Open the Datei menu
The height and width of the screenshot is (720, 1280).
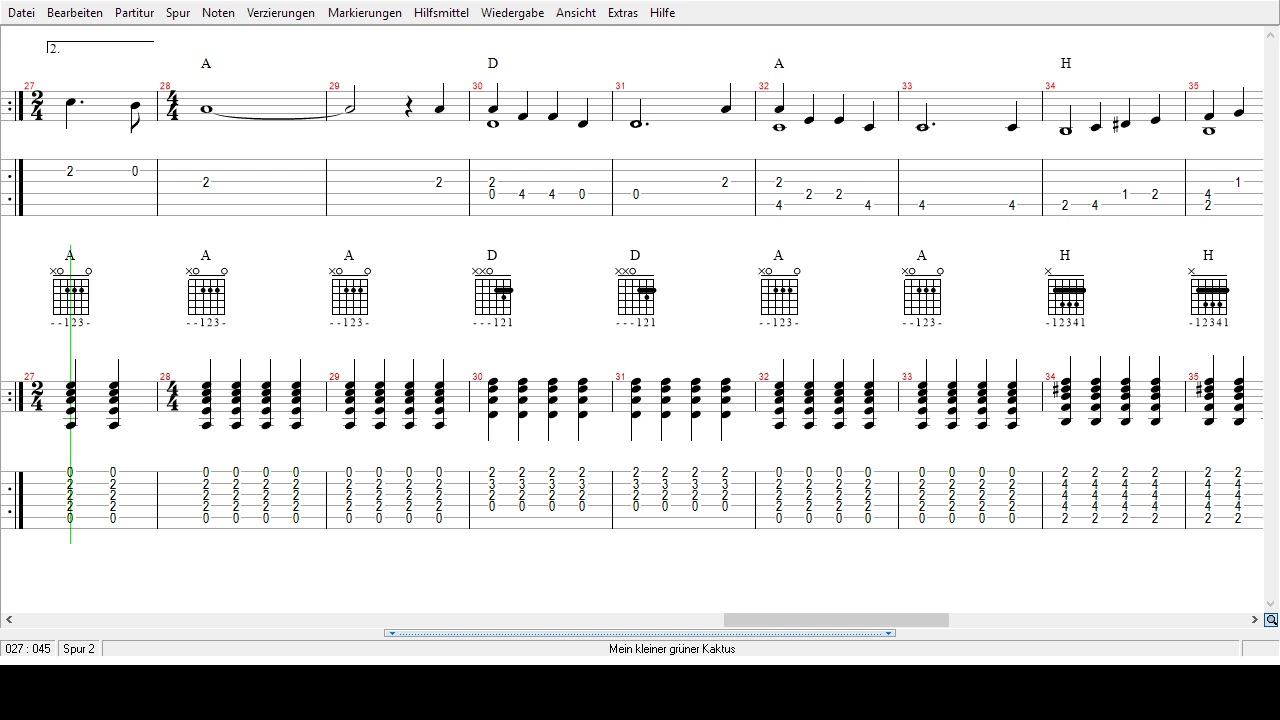pos(21,13)
